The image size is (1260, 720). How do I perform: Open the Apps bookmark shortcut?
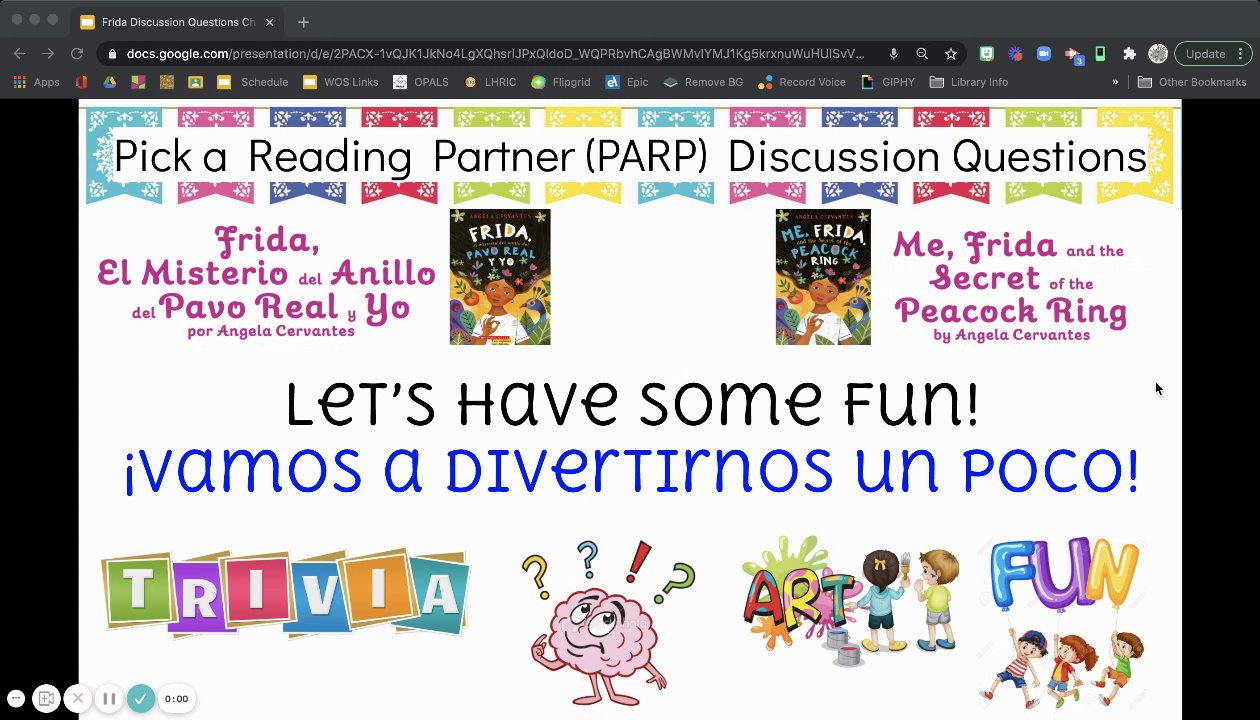coord(37,82)
